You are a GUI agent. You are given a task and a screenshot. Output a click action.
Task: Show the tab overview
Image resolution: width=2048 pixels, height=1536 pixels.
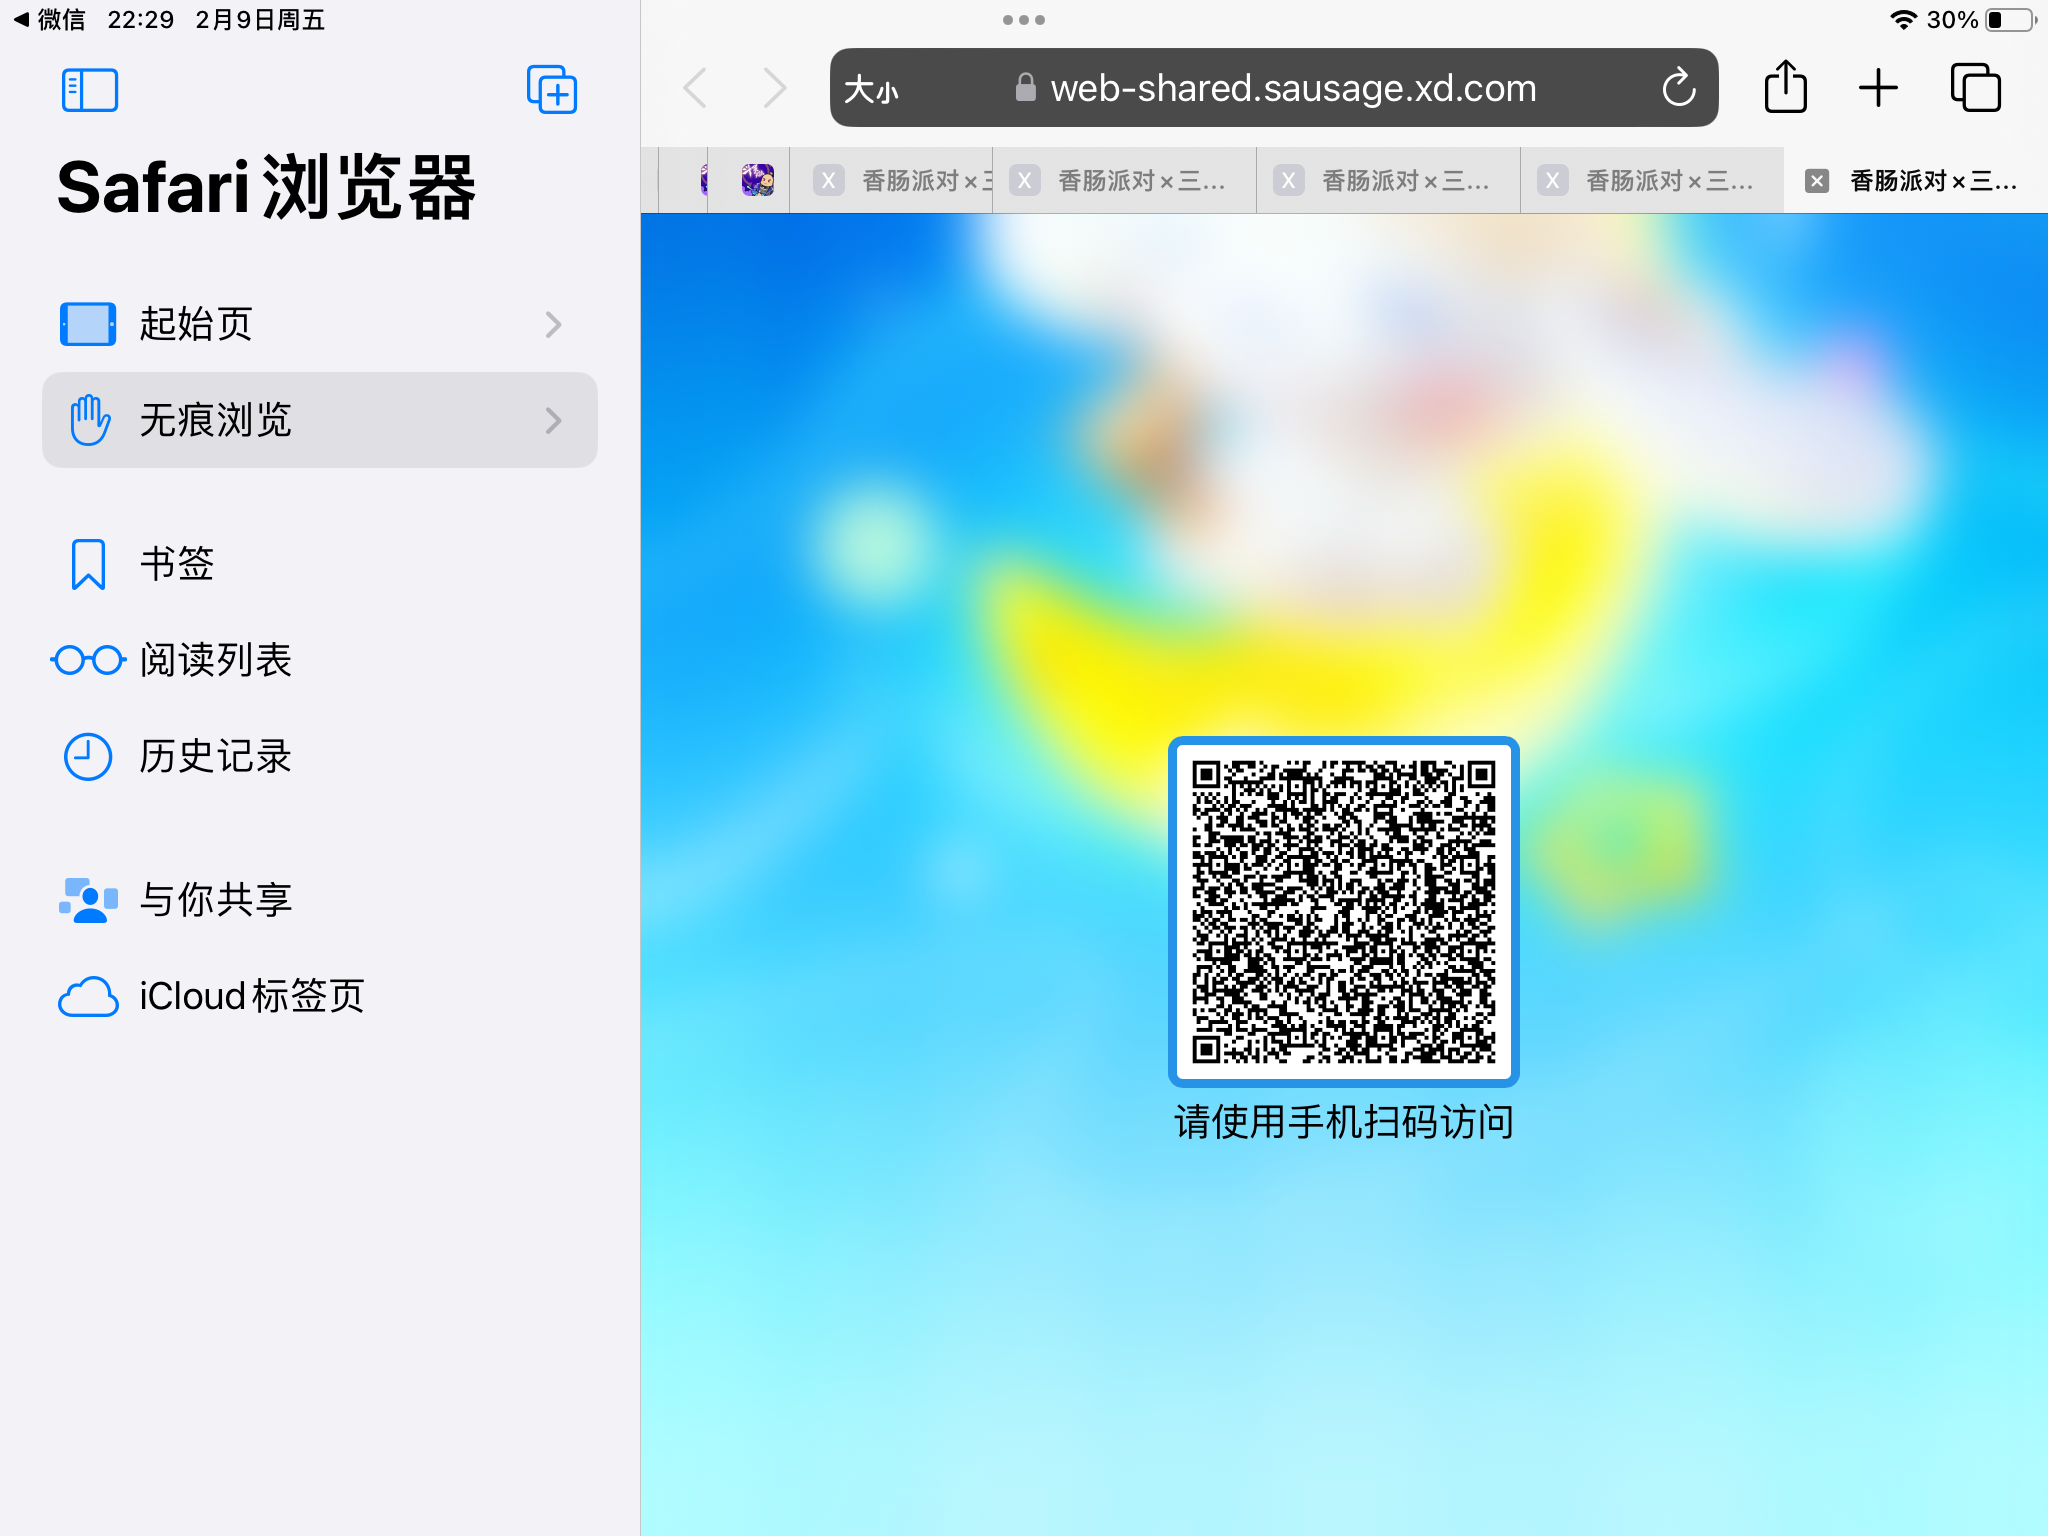1975,88
